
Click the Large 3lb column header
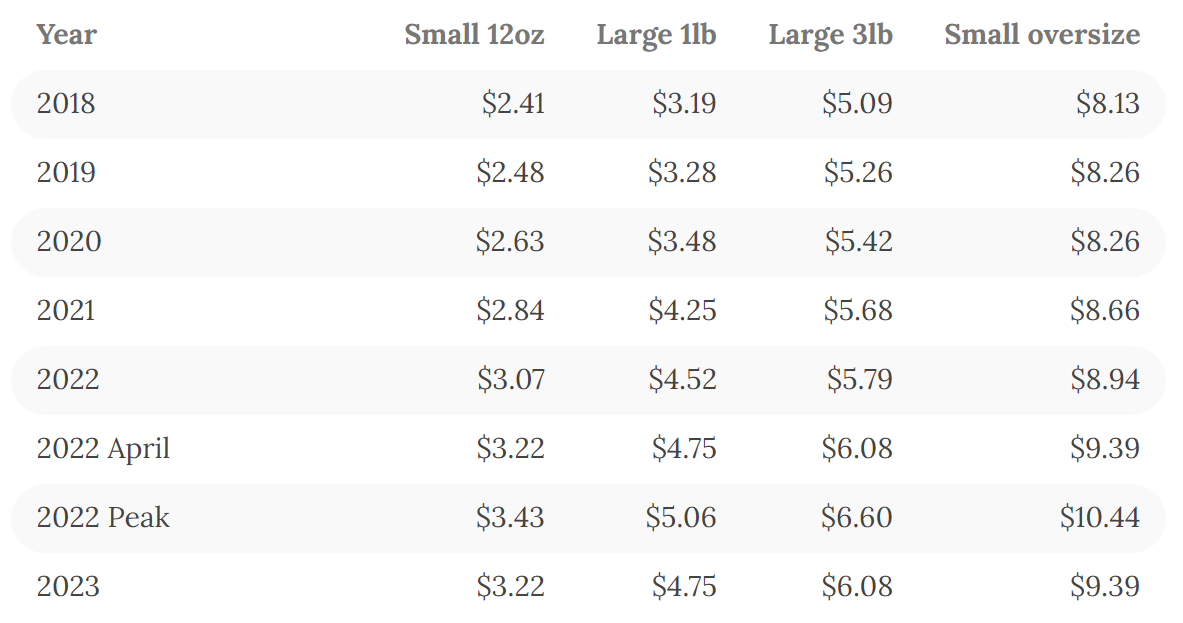pos(830,35)
